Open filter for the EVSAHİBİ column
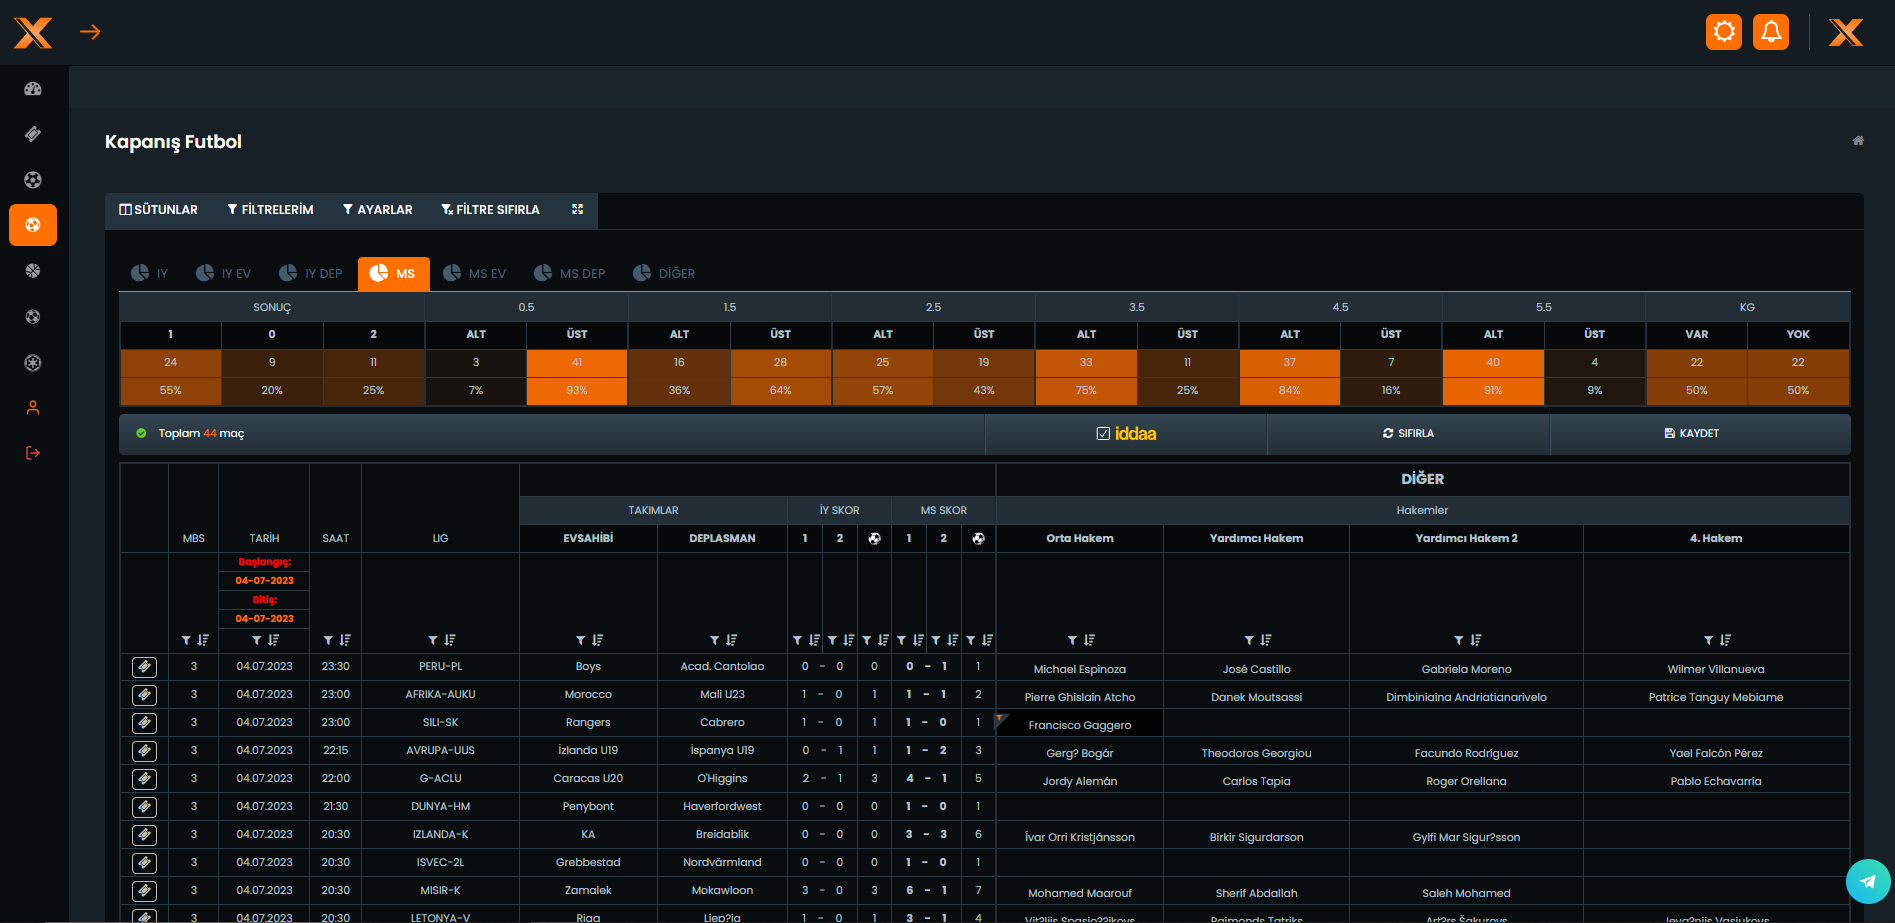The image size is (1895, 923). [x=581, y=640]
